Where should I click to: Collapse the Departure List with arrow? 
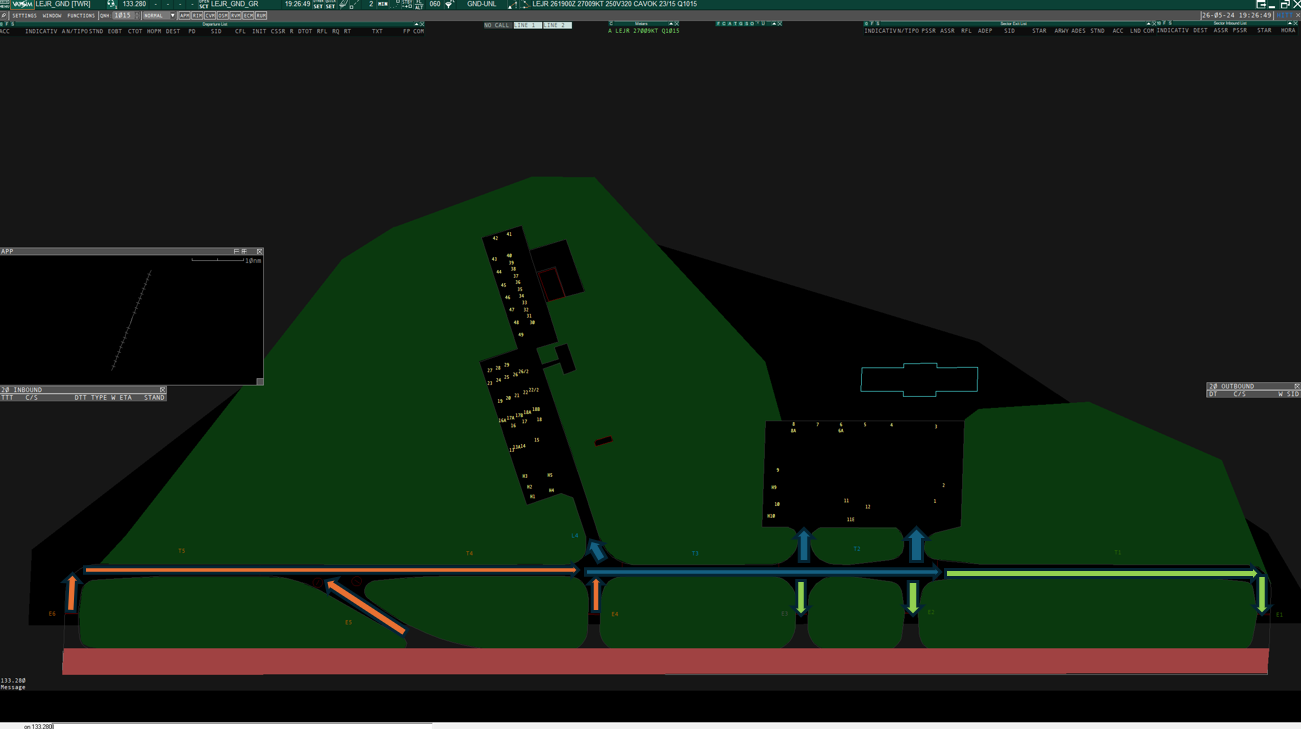416,24
